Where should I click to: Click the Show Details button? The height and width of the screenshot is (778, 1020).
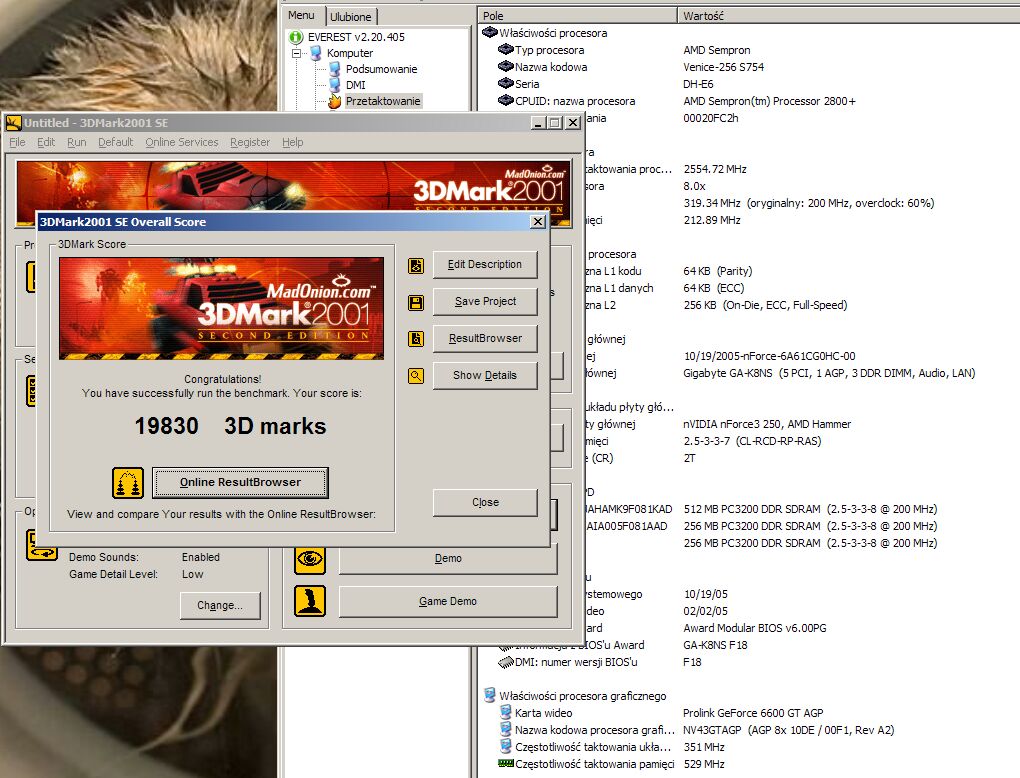485,375
